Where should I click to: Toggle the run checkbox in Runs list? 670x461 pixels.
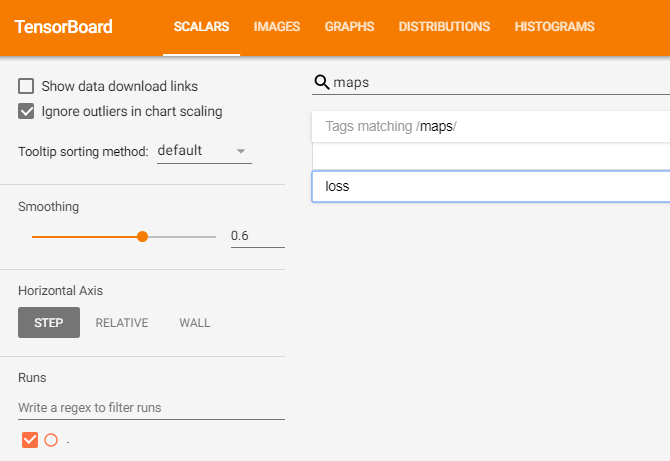(30, 440)
